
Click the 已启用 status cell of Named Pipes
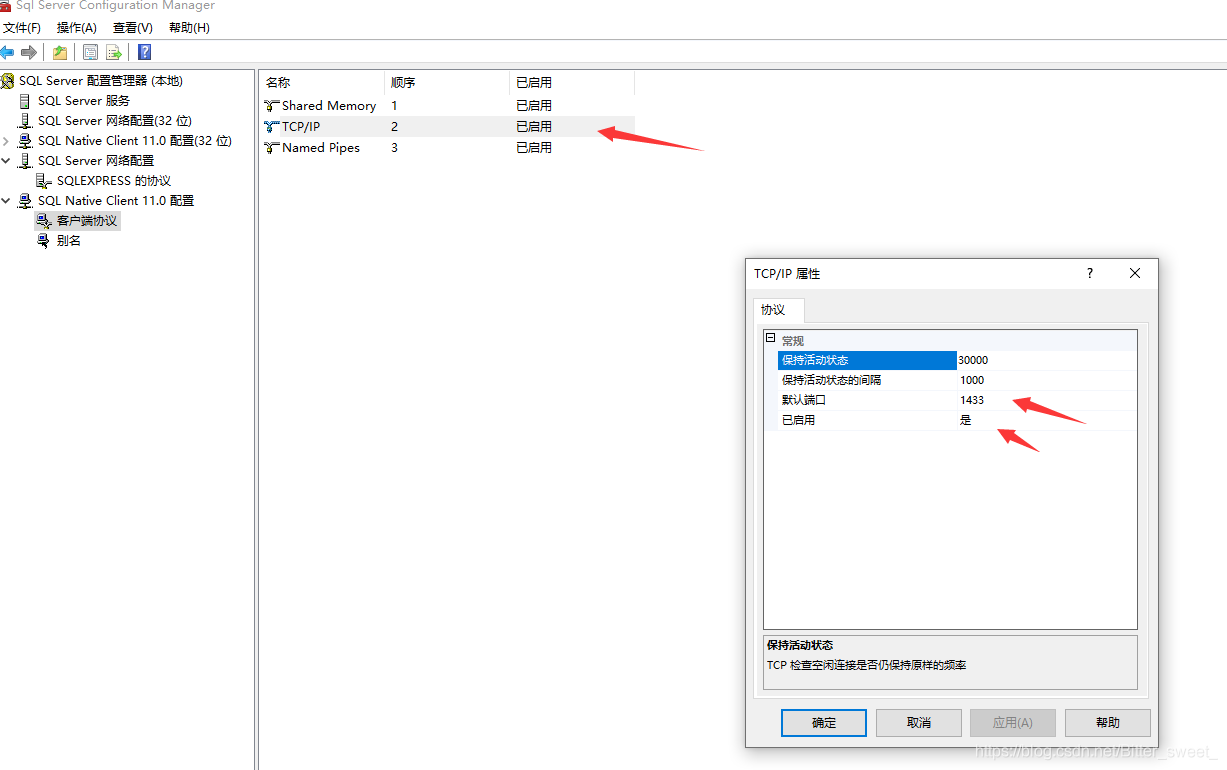click(534, 147)
